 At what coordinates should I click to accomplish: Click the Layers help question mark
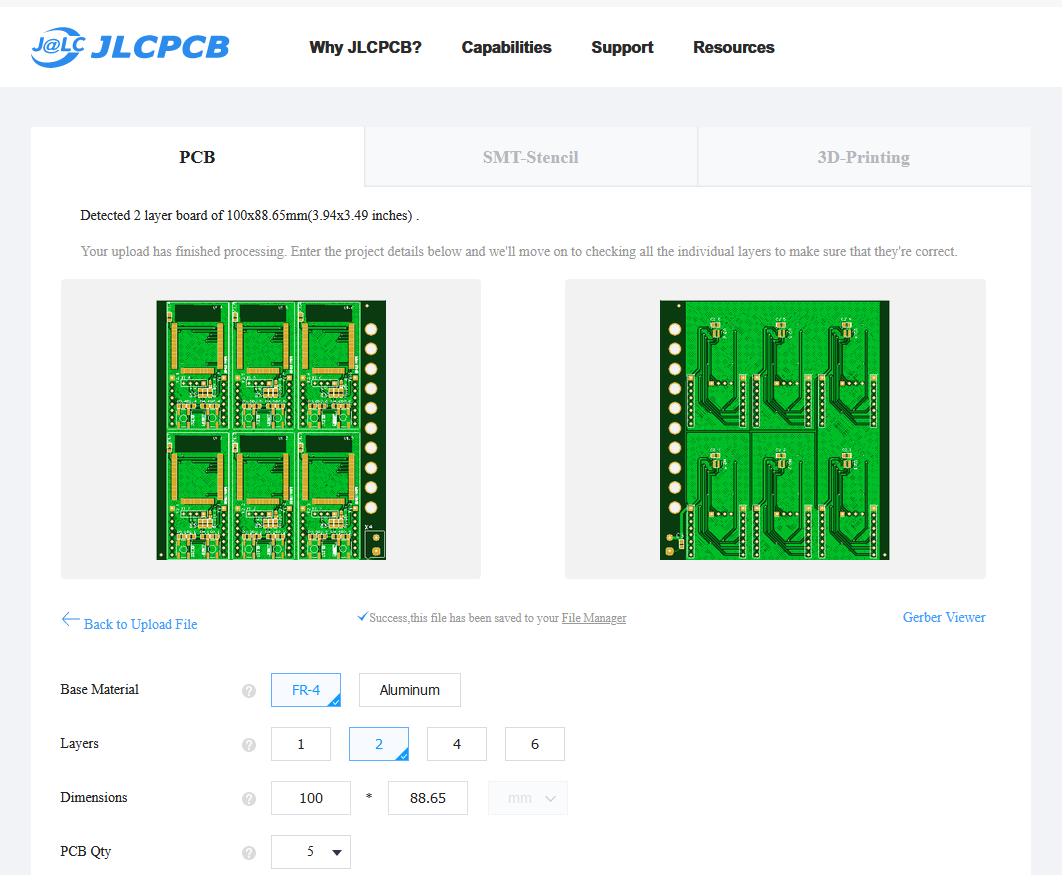coord(248,744)
